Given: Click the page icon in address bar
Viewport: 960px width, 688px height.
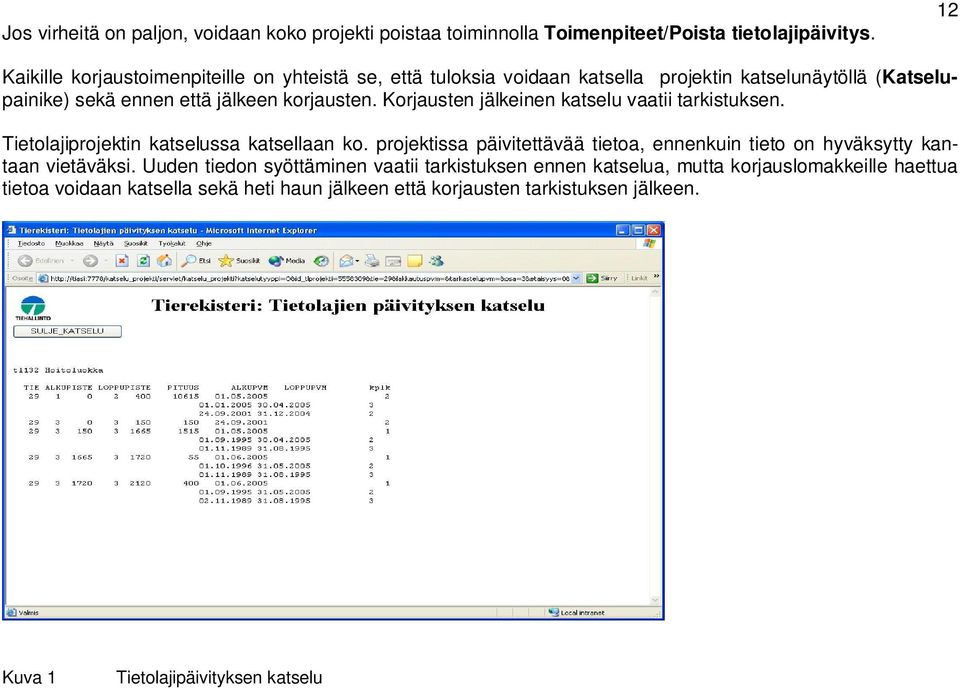Looking at the screenshot, I should 43,279.
